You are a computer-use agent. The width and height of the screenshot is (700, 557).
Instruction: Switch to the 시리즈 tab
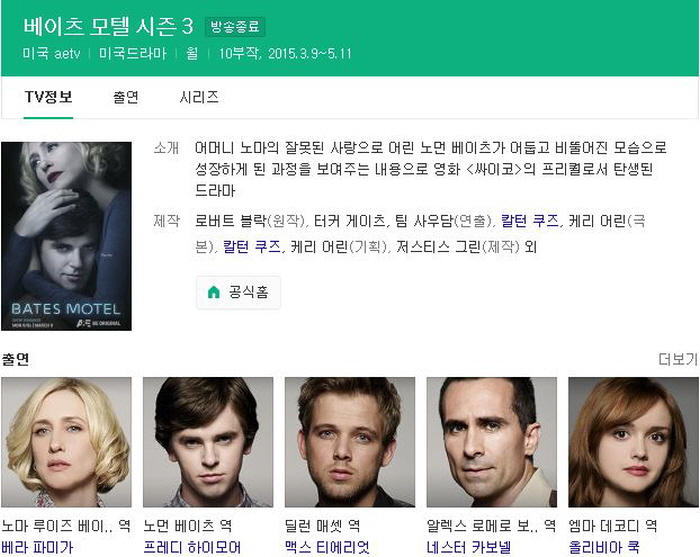pos(199,97)
